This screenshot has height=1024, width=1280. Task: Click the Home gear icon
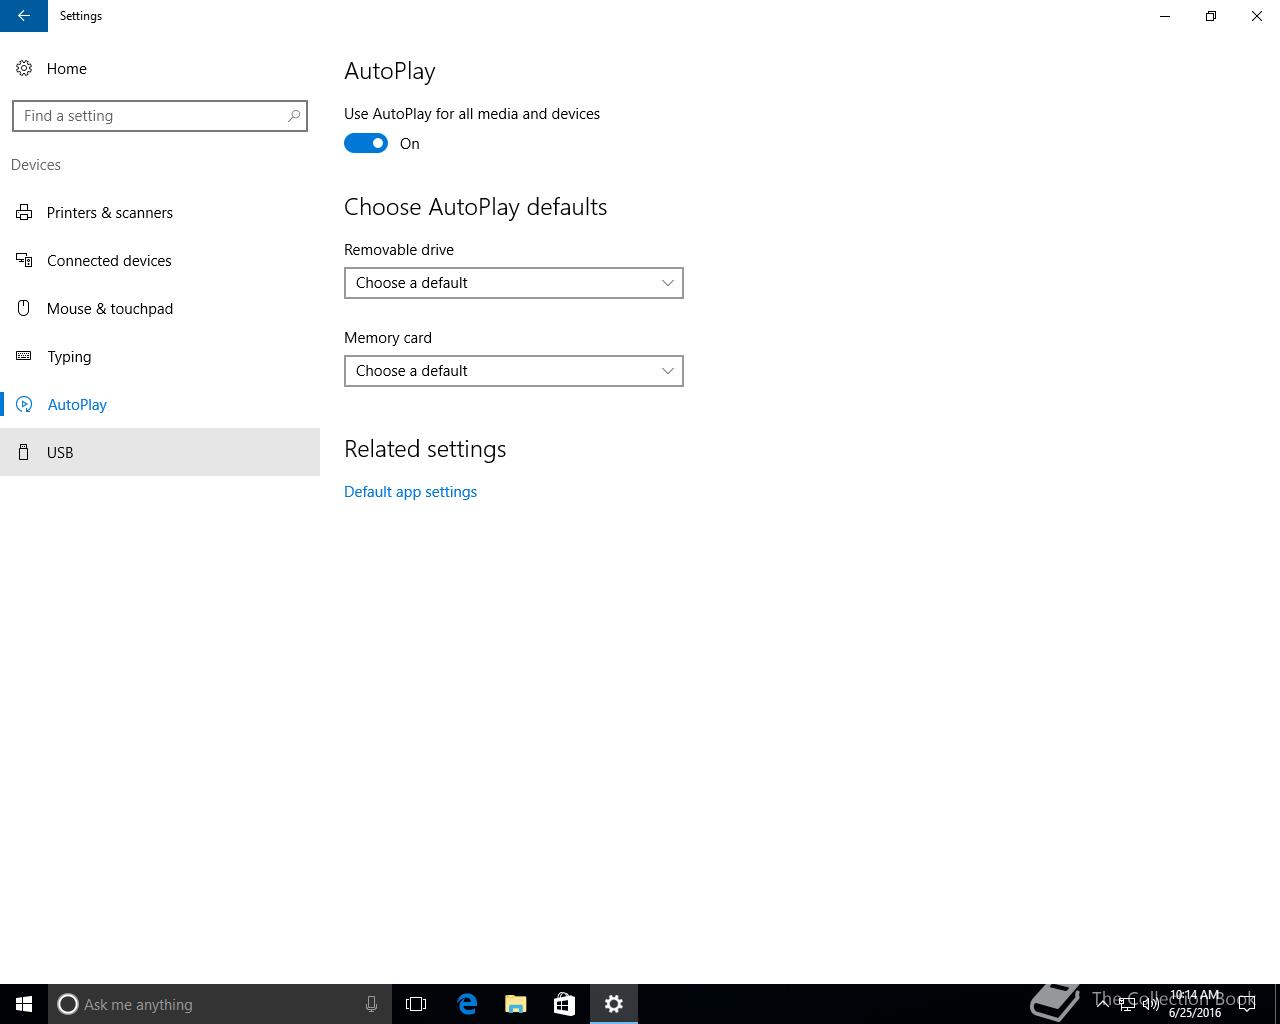point(24,68)
